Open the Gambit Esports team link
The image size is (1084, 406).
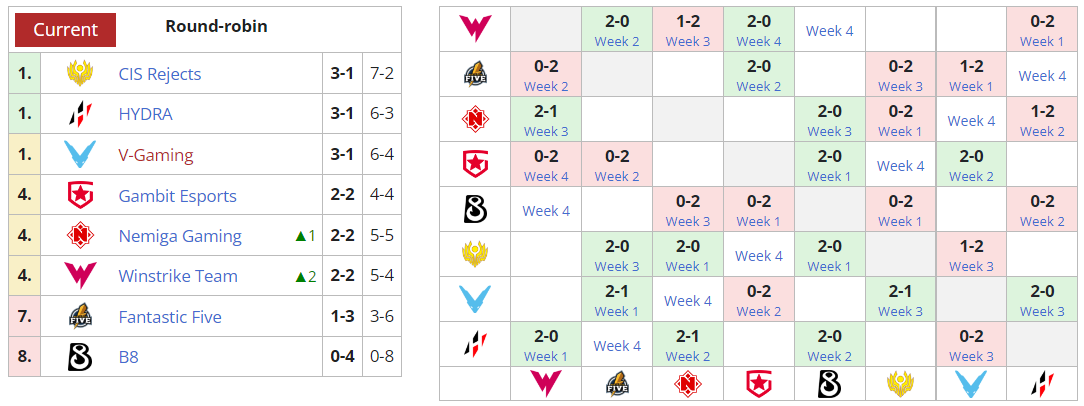click(x=177, y=196)
